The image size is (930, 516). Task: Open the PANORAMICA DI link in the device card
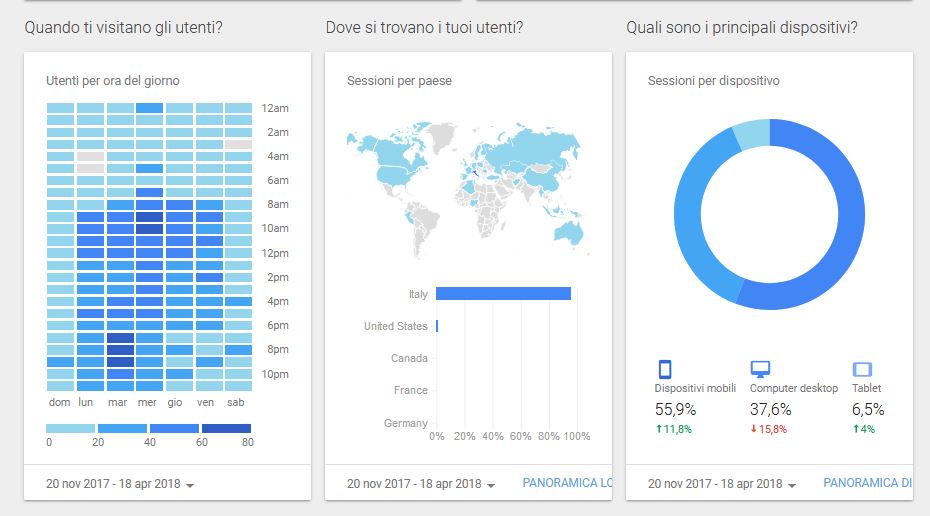[x=867, y=483]
